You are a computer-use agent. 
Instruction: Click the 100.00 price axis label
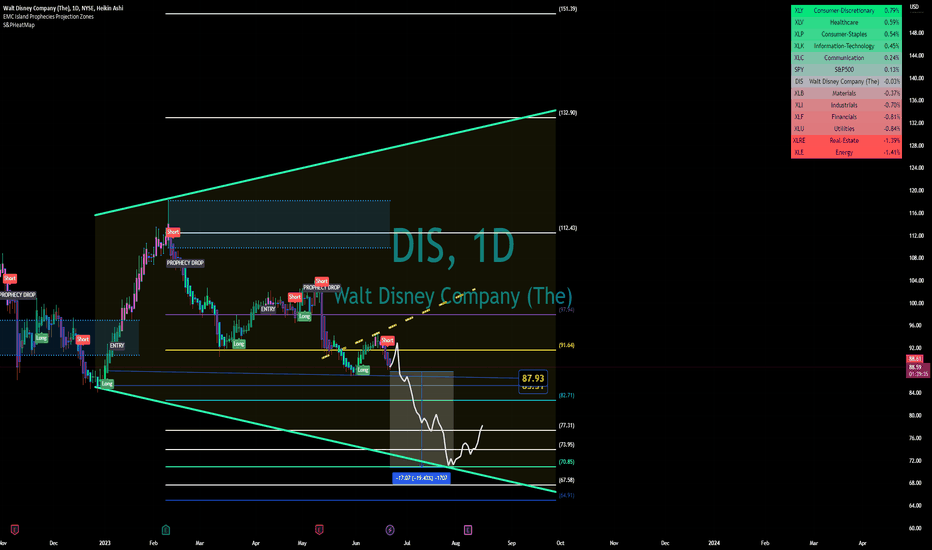coord(916,303)
